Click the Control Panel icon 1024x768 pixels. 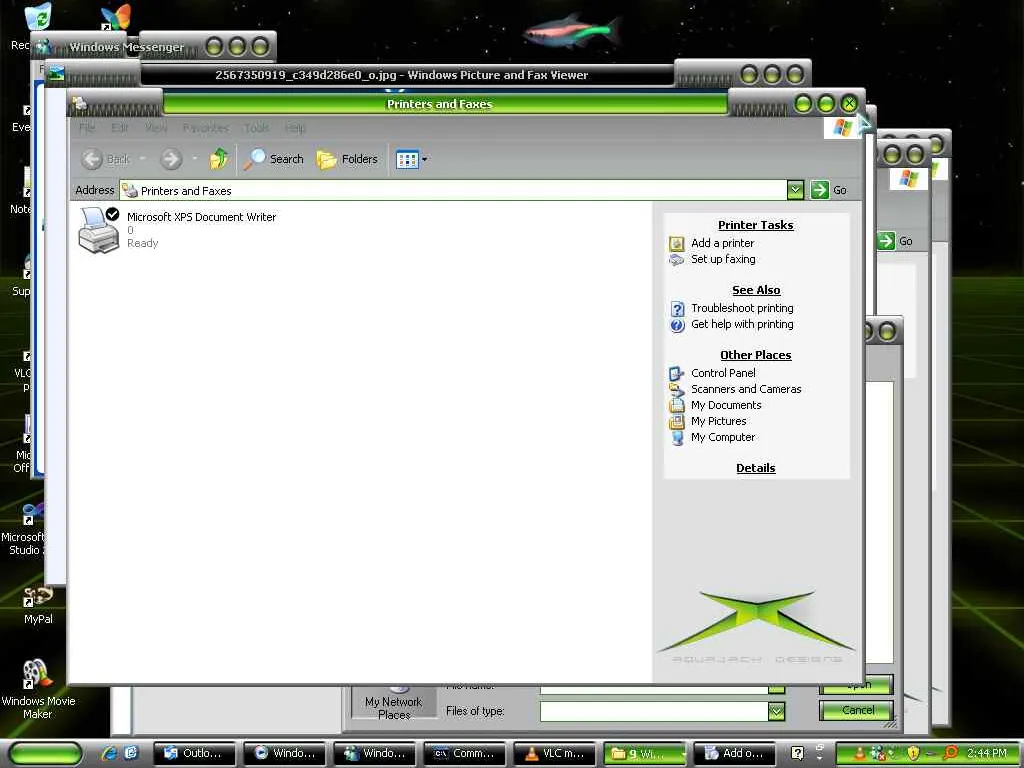tap(677, 374)
